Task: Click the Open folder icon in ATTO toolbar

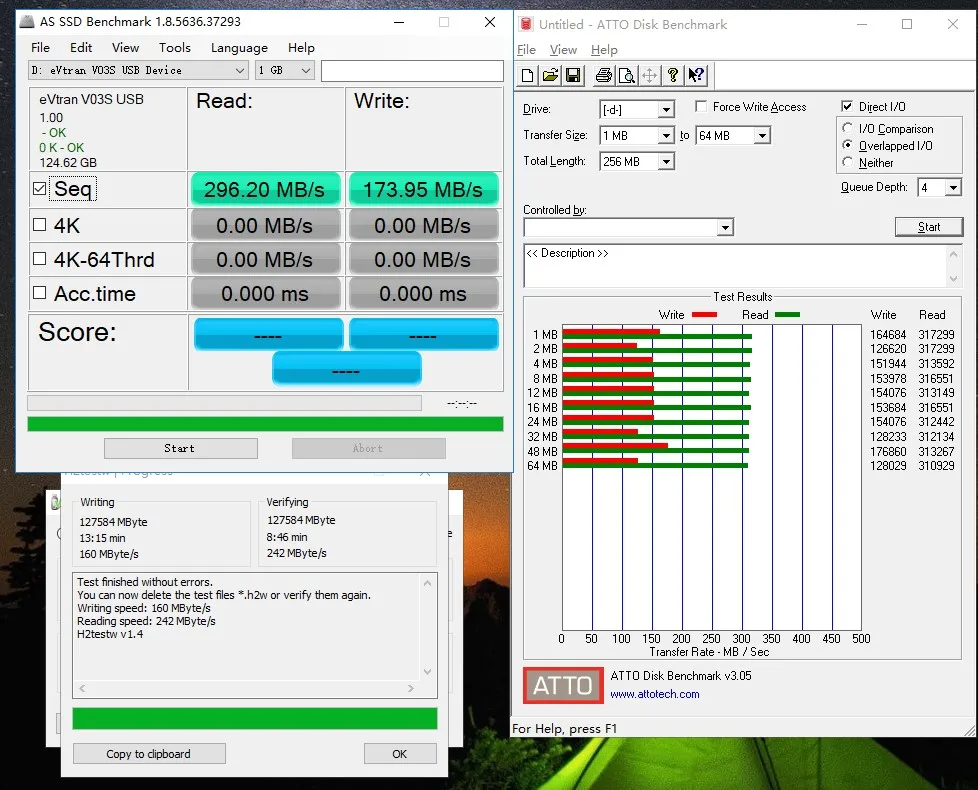Action: 550,75
